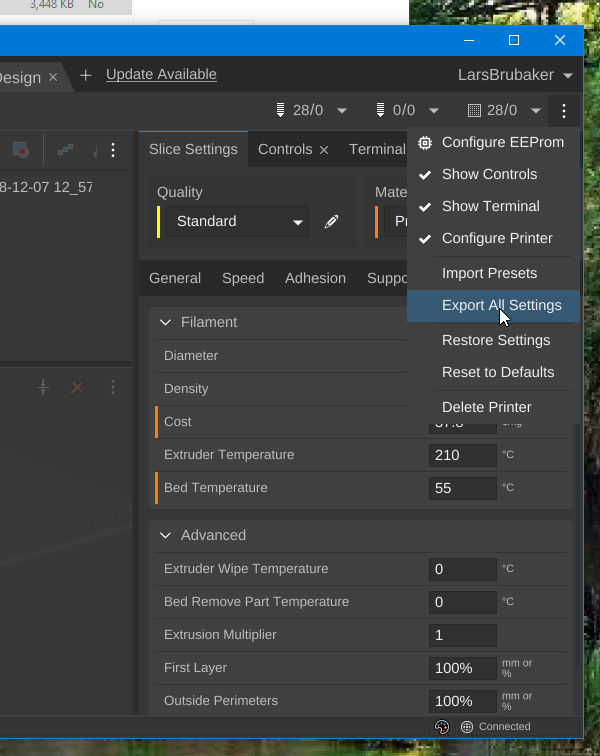Switch to Slice Settings tab
Viewport: 600px width, 756px height.
(193, 149)
